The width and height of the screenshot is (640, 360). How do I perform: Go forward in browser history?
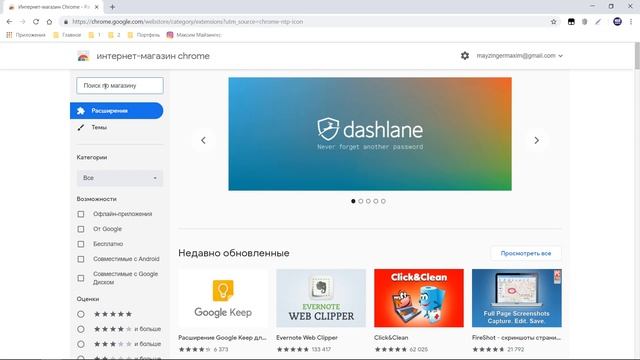[22, 22]
